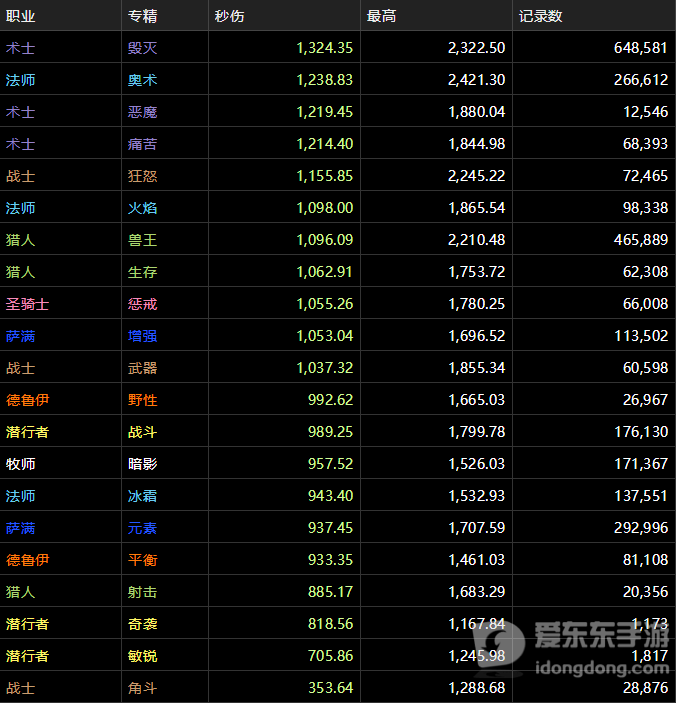This screenshot has width=676, height=703.
Task: Sort the table by 职业 column header
Action: [20, 16]
